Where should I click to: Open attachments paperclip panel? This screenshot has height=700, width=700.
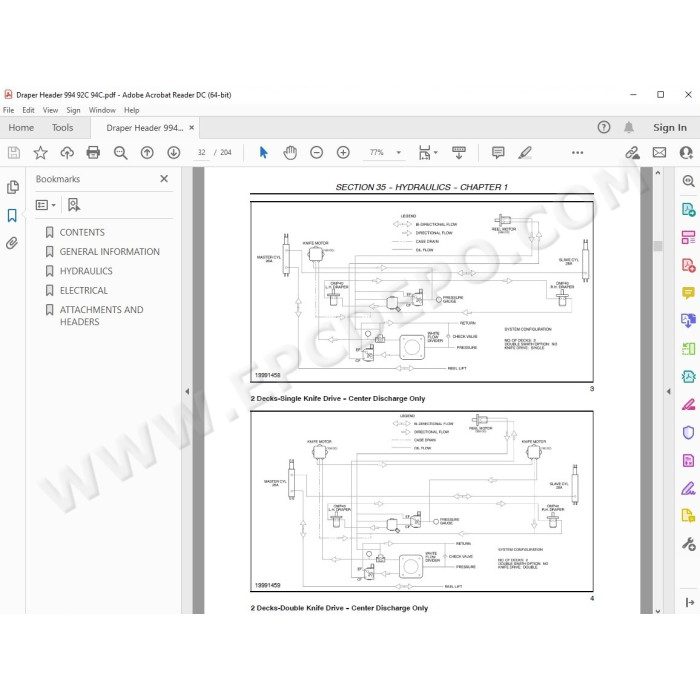click(x=12, y=243)
